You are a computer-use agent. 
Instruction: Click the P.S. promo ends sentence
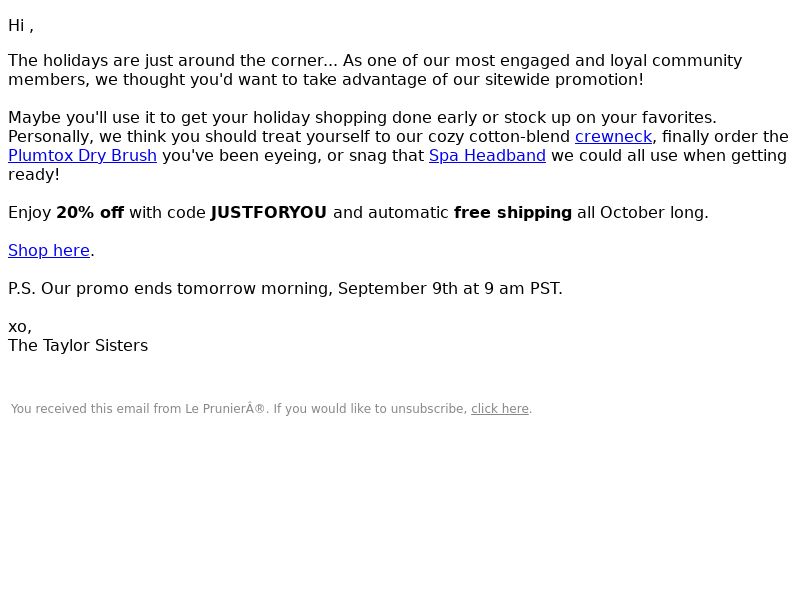[x=285, y=289]
